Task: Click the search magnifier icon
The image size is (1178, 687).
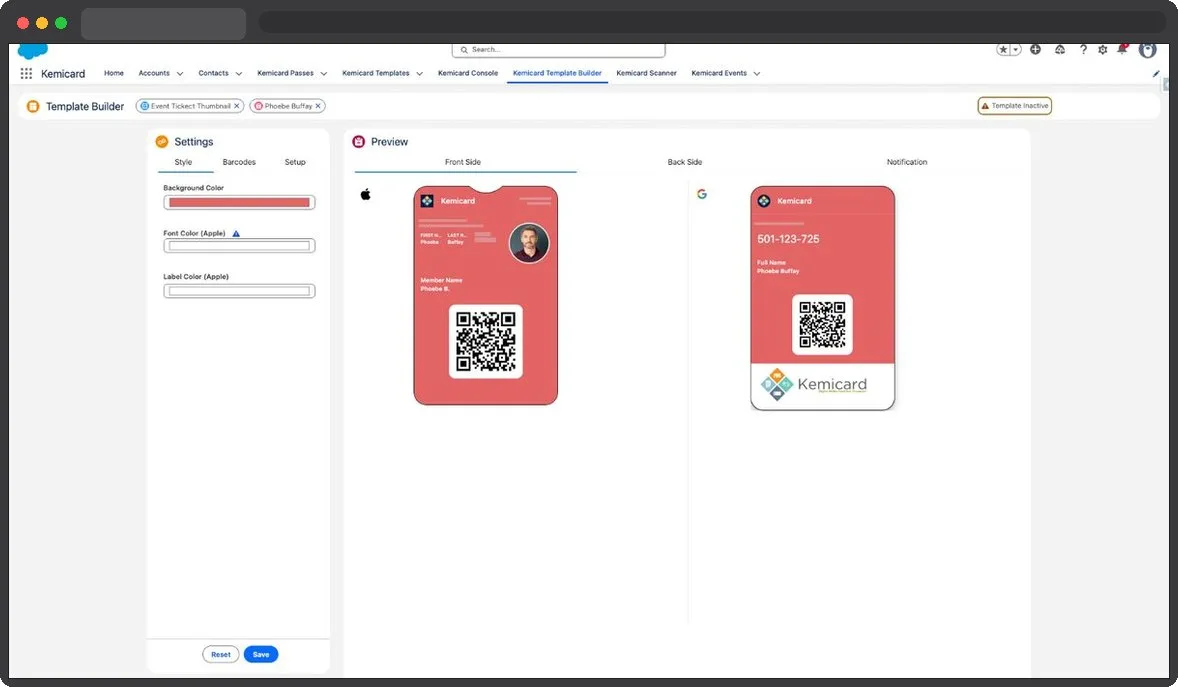Action: tap(464, 50)
